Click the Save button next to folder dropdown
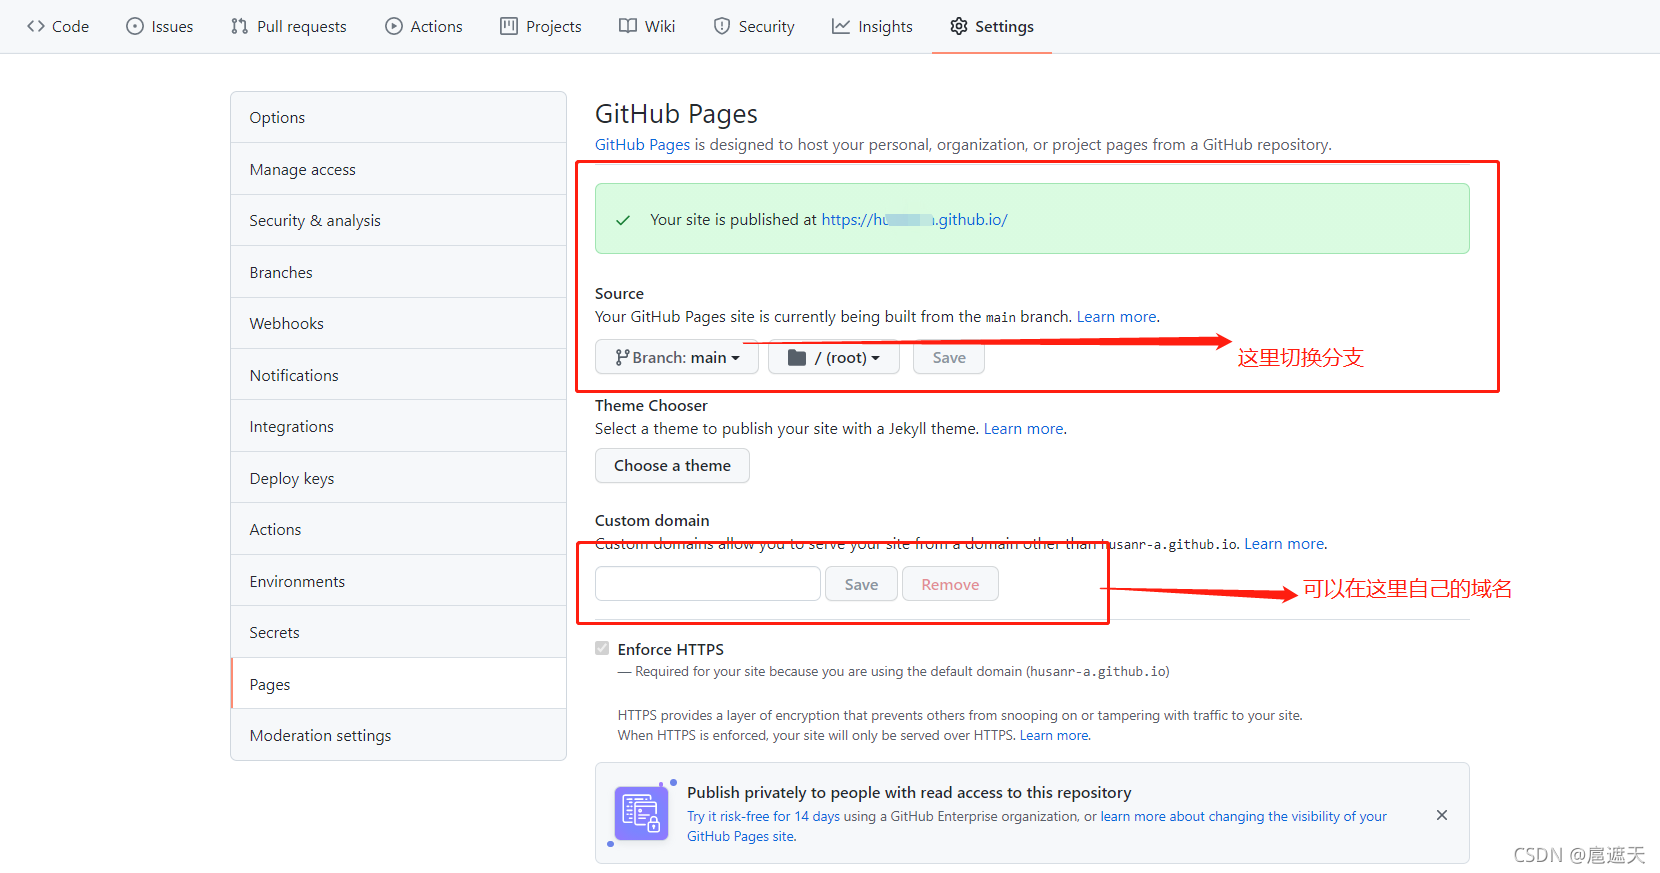 (949, 357)
